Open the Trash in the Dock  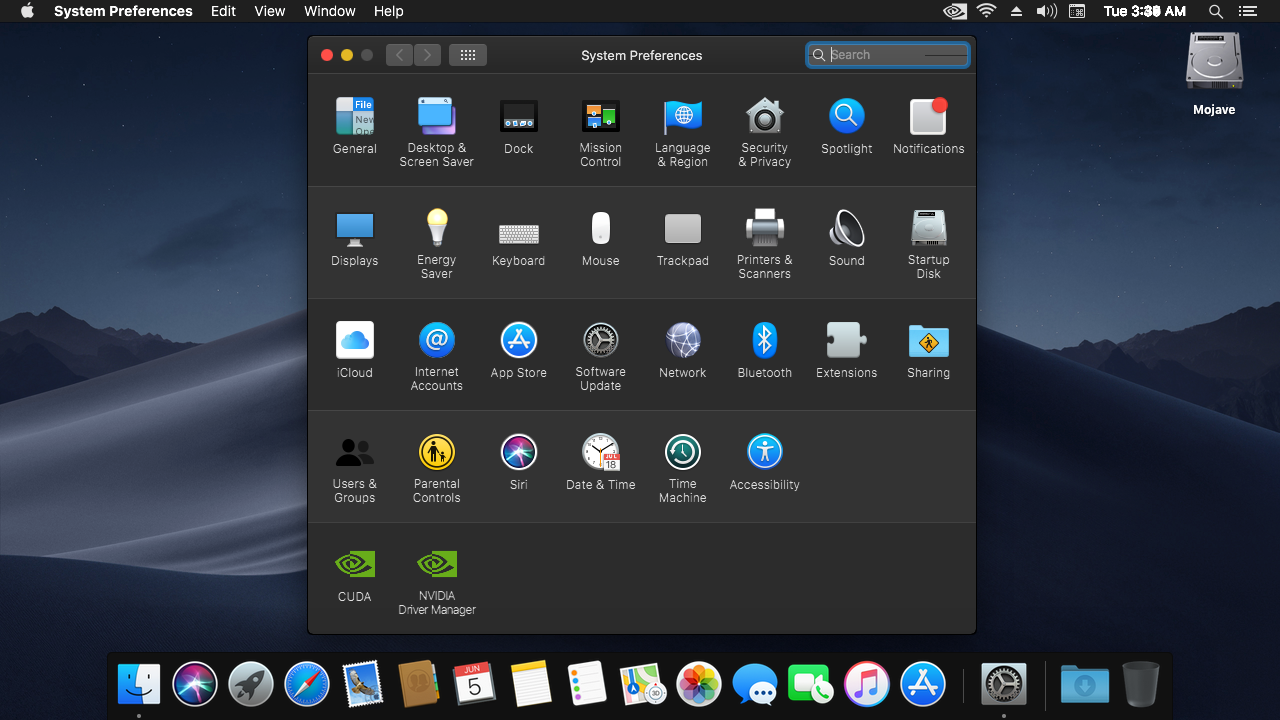tap(1141, 685)
